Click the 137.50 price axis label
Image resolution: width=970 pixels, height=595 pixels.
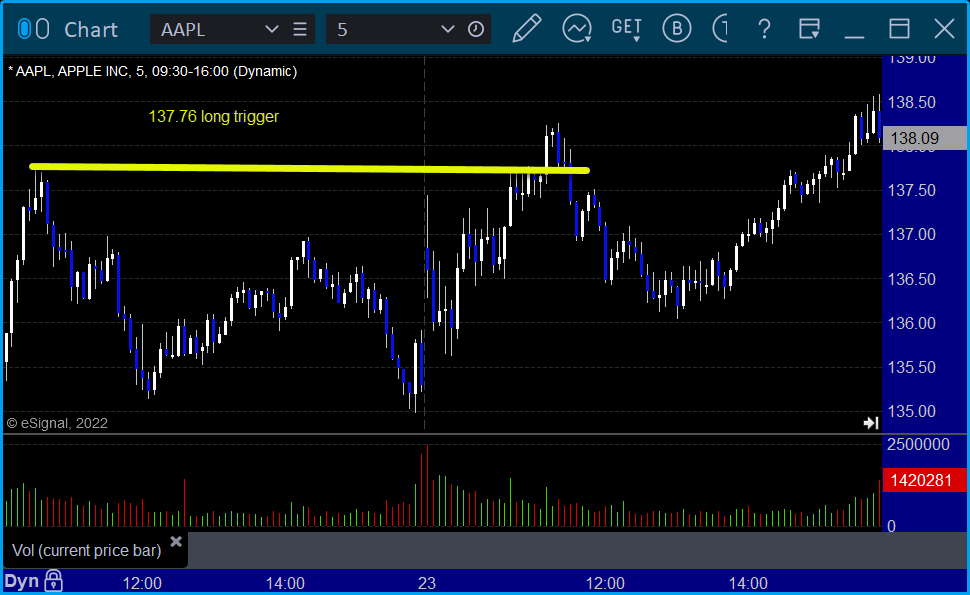pos(912,190)
